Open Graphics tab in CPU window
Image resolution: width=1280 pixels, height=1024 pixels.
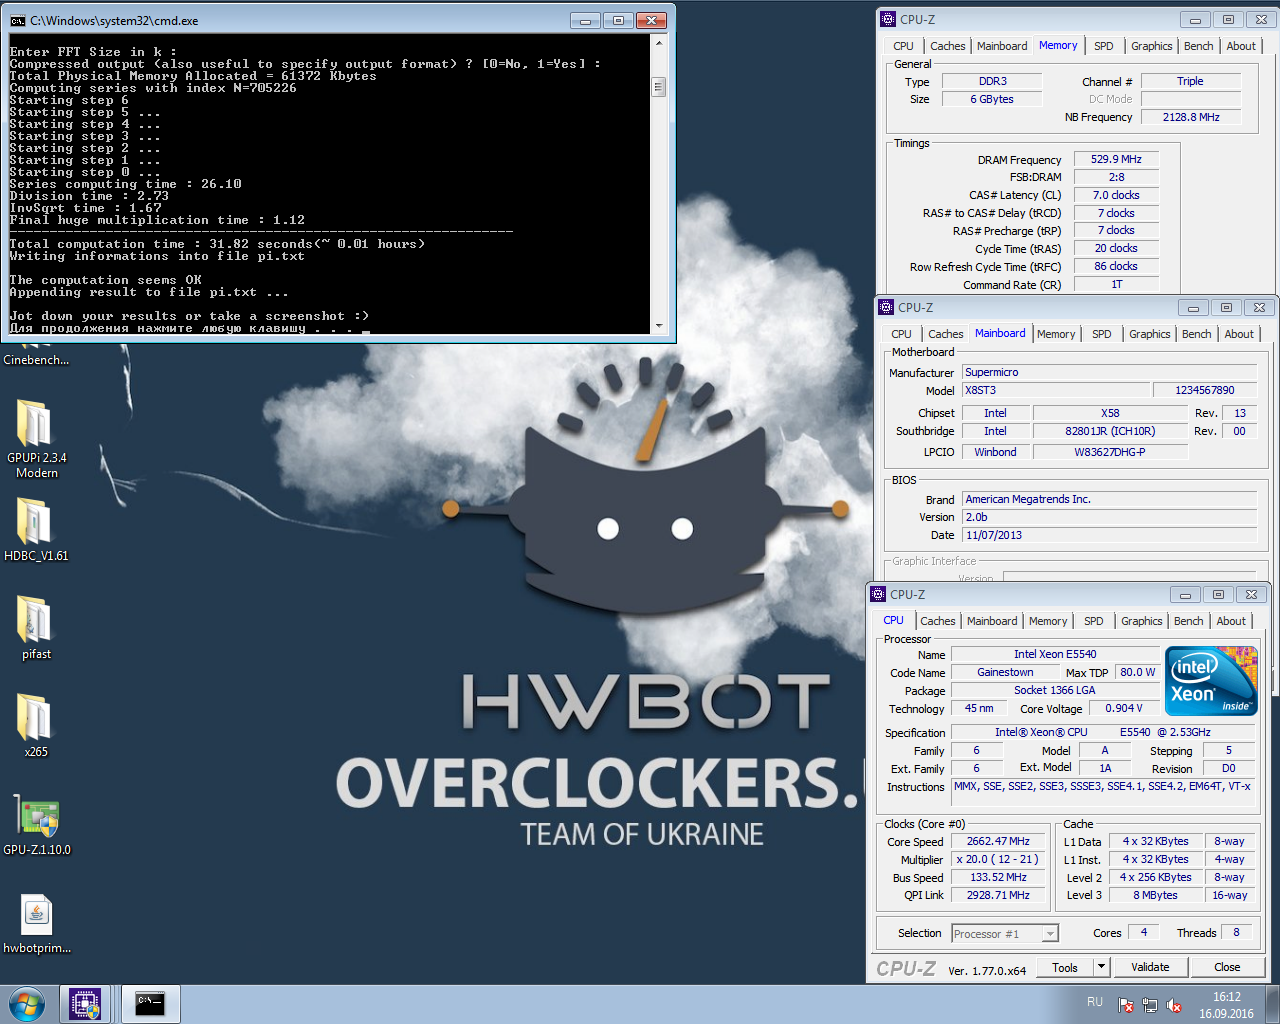click(1142, 621)
